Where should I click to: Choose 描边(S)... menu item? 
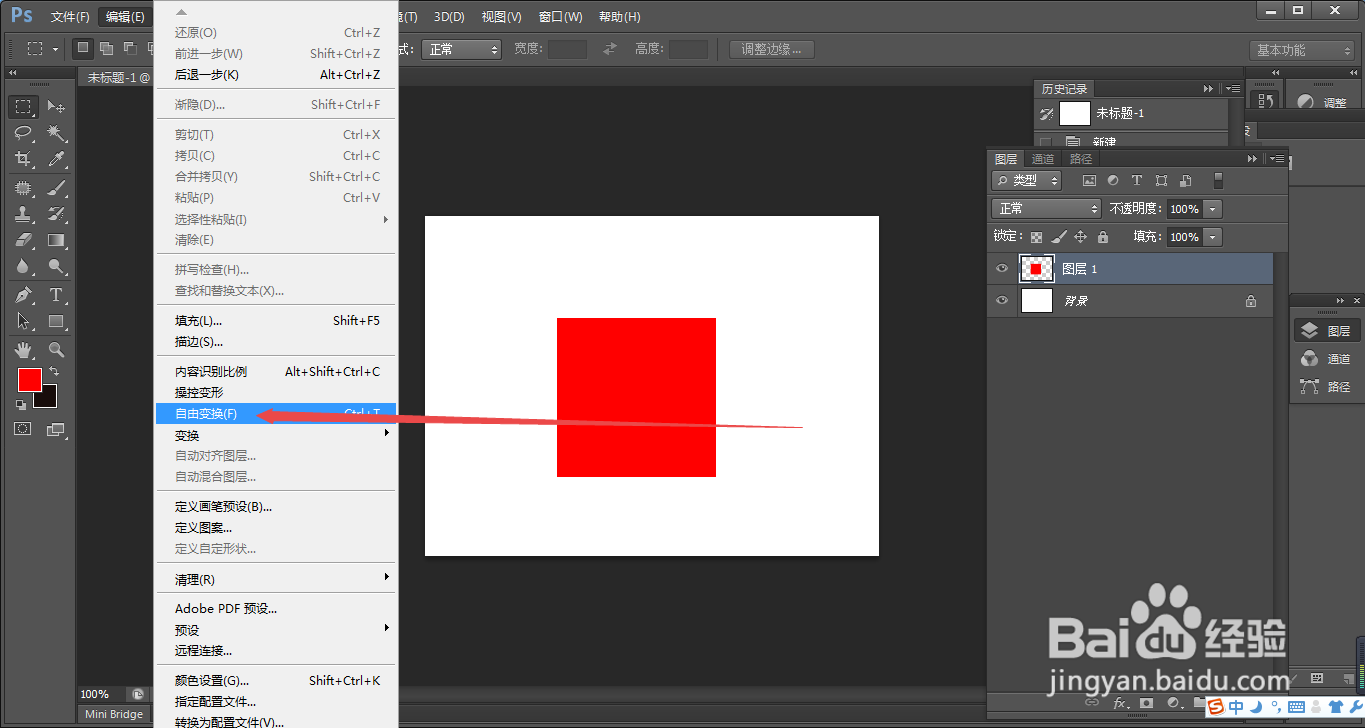(x=276, y=342)
